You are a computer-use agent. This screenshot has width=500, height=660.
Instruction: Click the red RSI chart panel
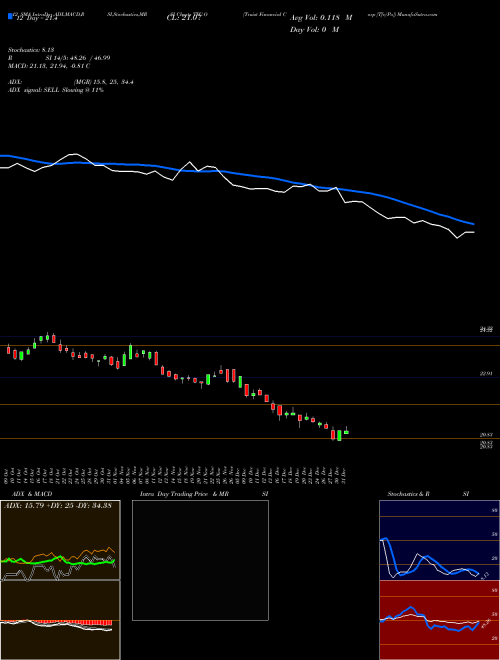point(439,620)
